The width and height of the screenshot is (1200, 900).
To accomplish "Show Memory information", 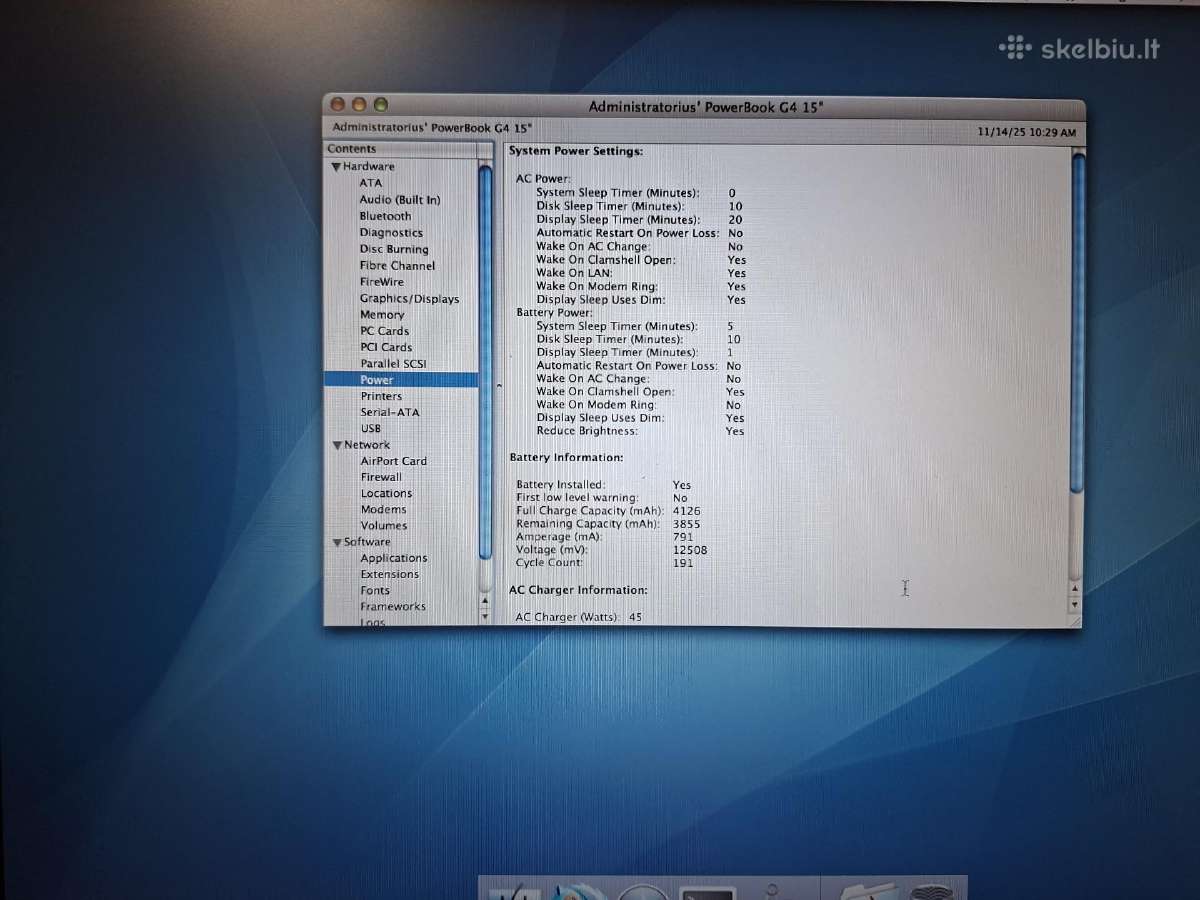I will tap(382, 314).
